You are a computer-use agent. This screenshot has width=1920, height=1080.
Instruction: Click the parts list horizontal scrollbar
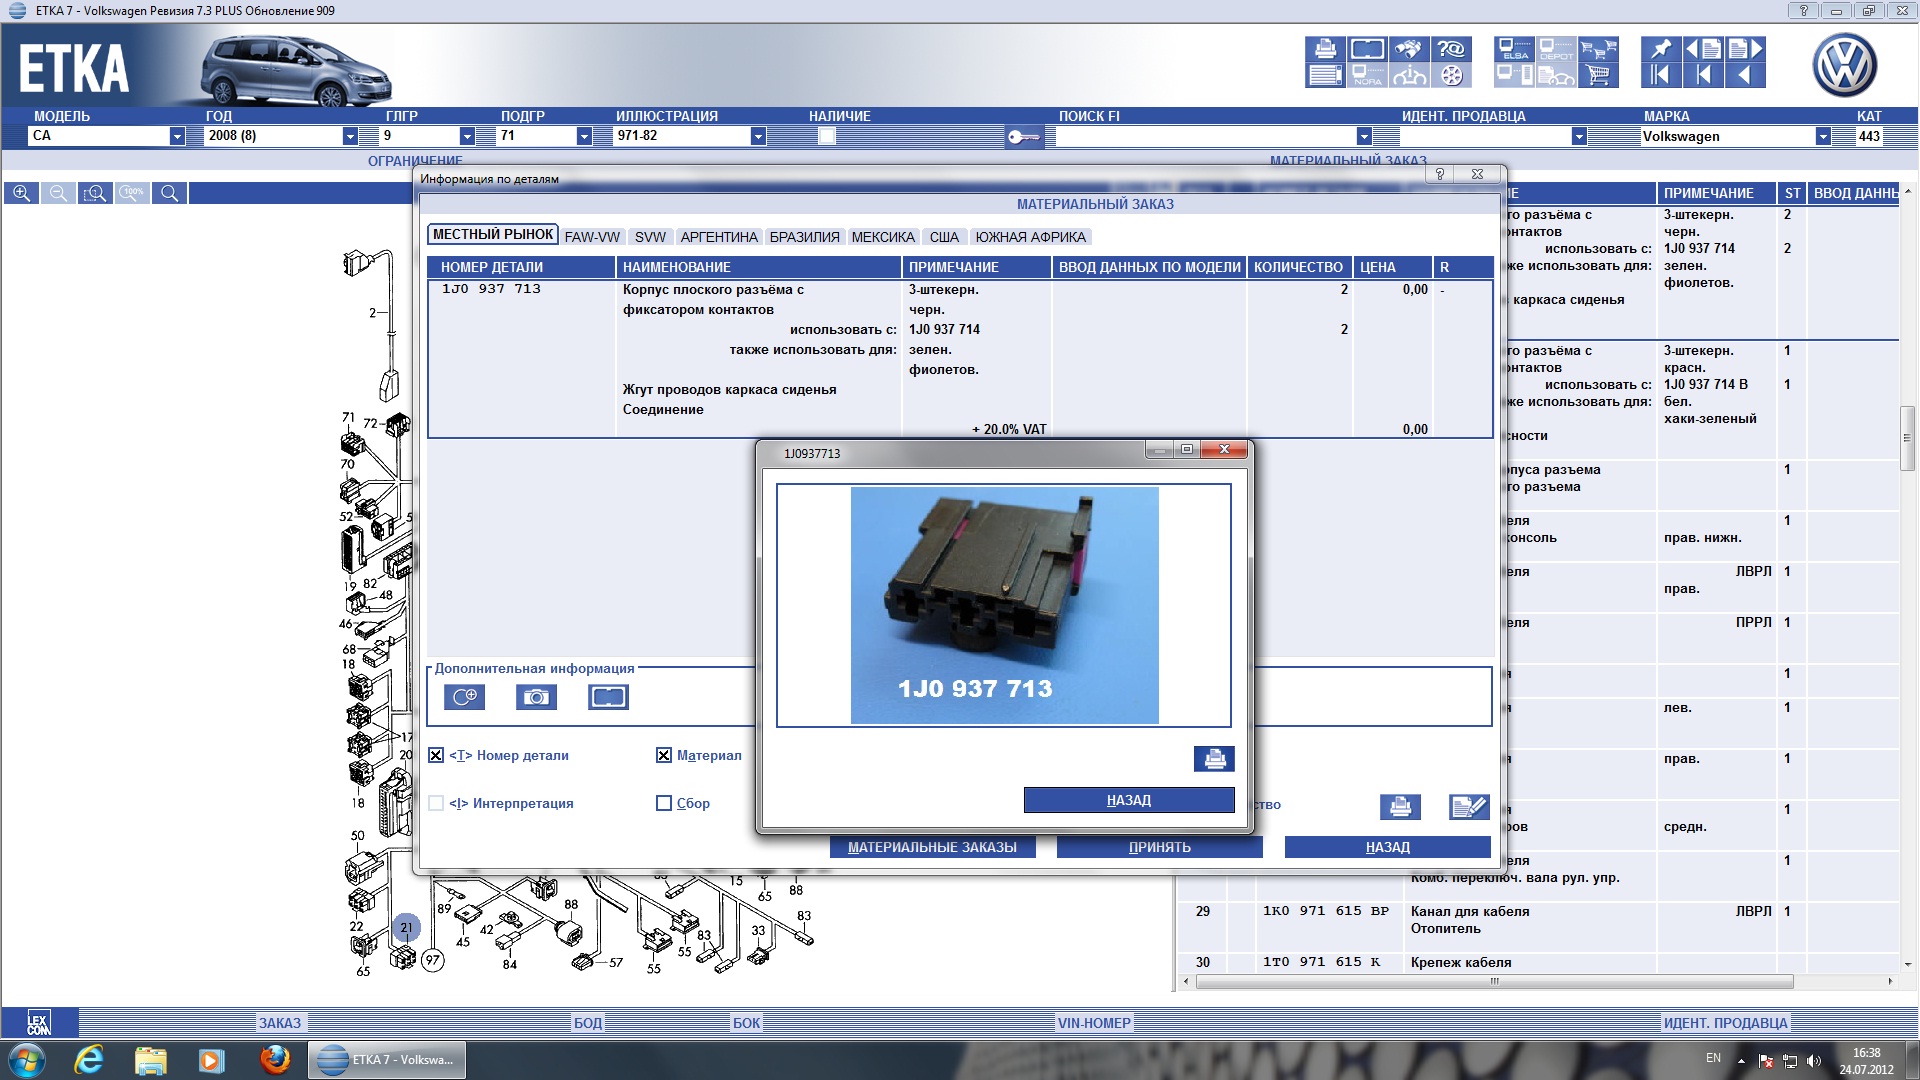[x=1495, y=982]
